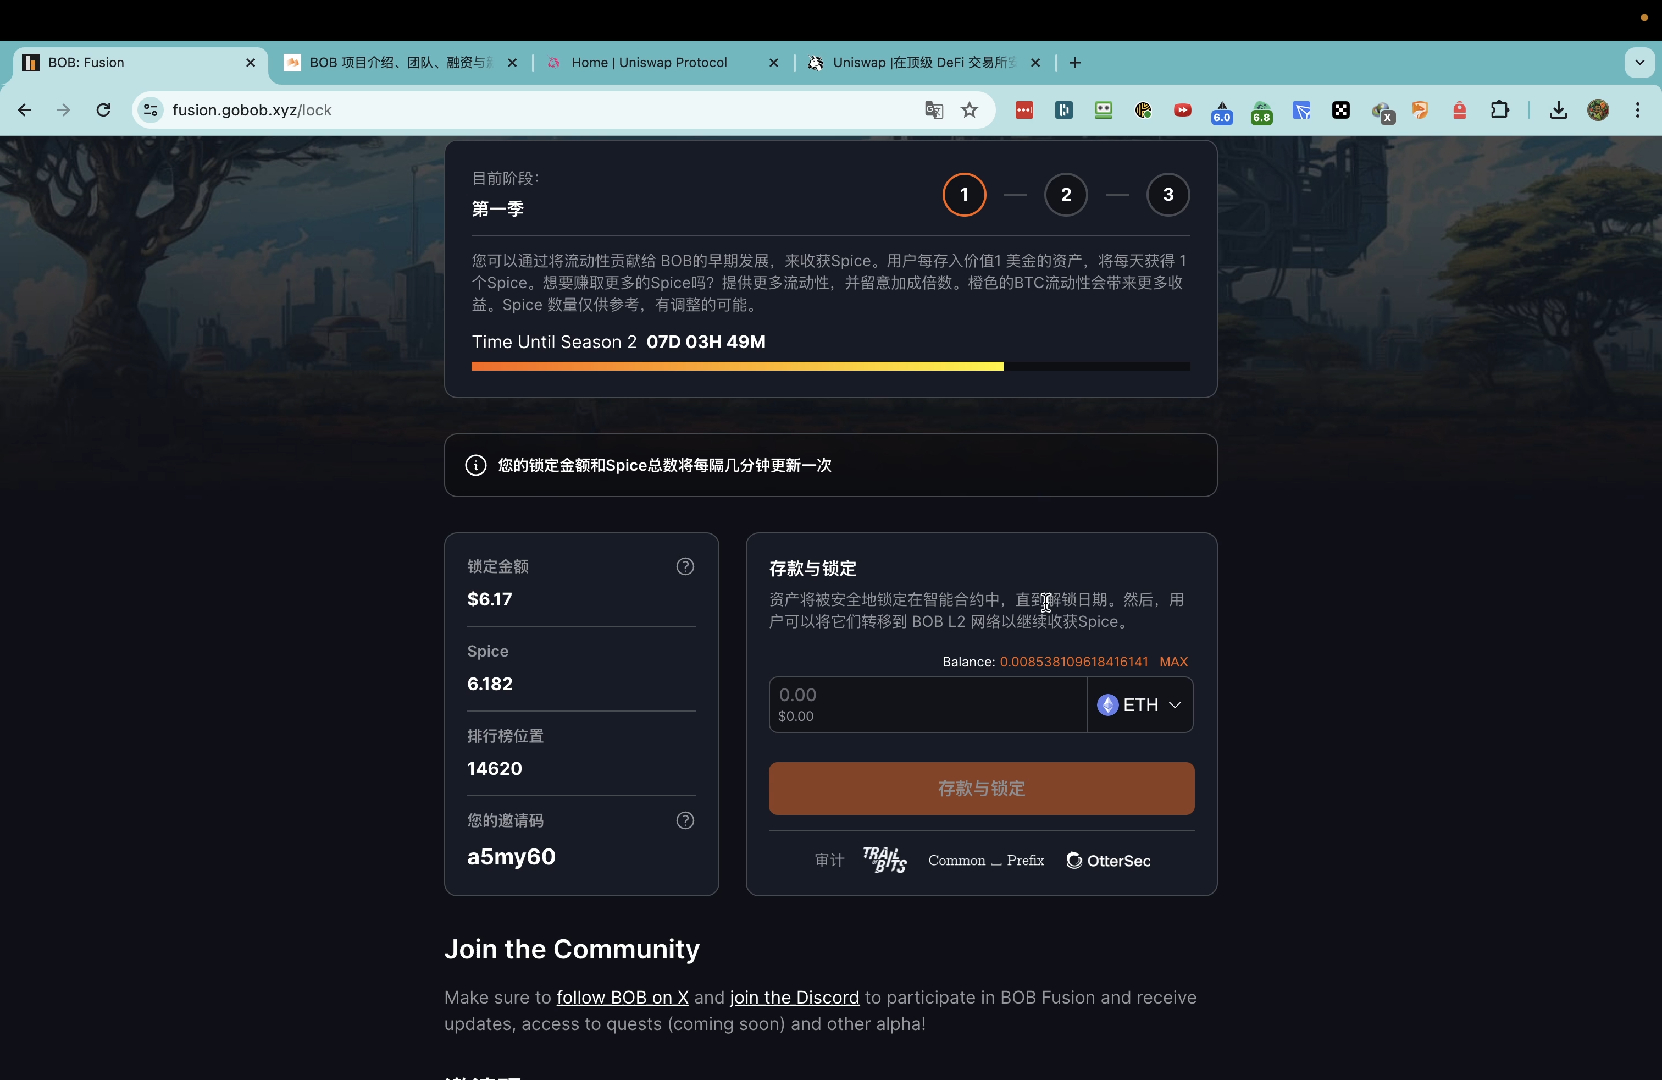Screen dimensions: 1662x1080
Task: Open the extension with green 6.8 badge
Action: pyautogui.click(x=1262, y=112)
